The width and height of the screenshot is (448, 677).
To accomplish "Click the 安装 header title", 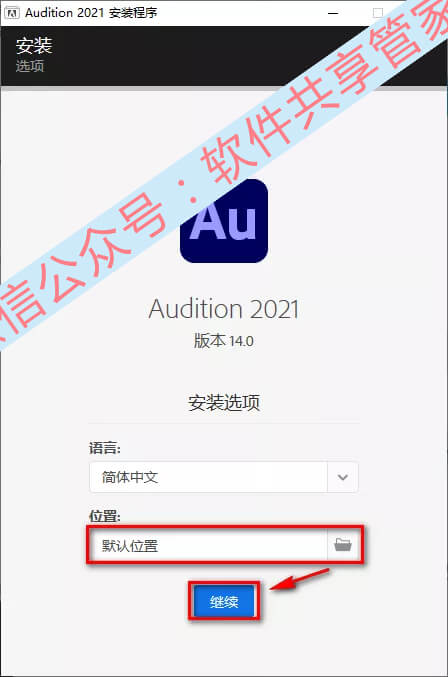I will click(x=34, y=45).
